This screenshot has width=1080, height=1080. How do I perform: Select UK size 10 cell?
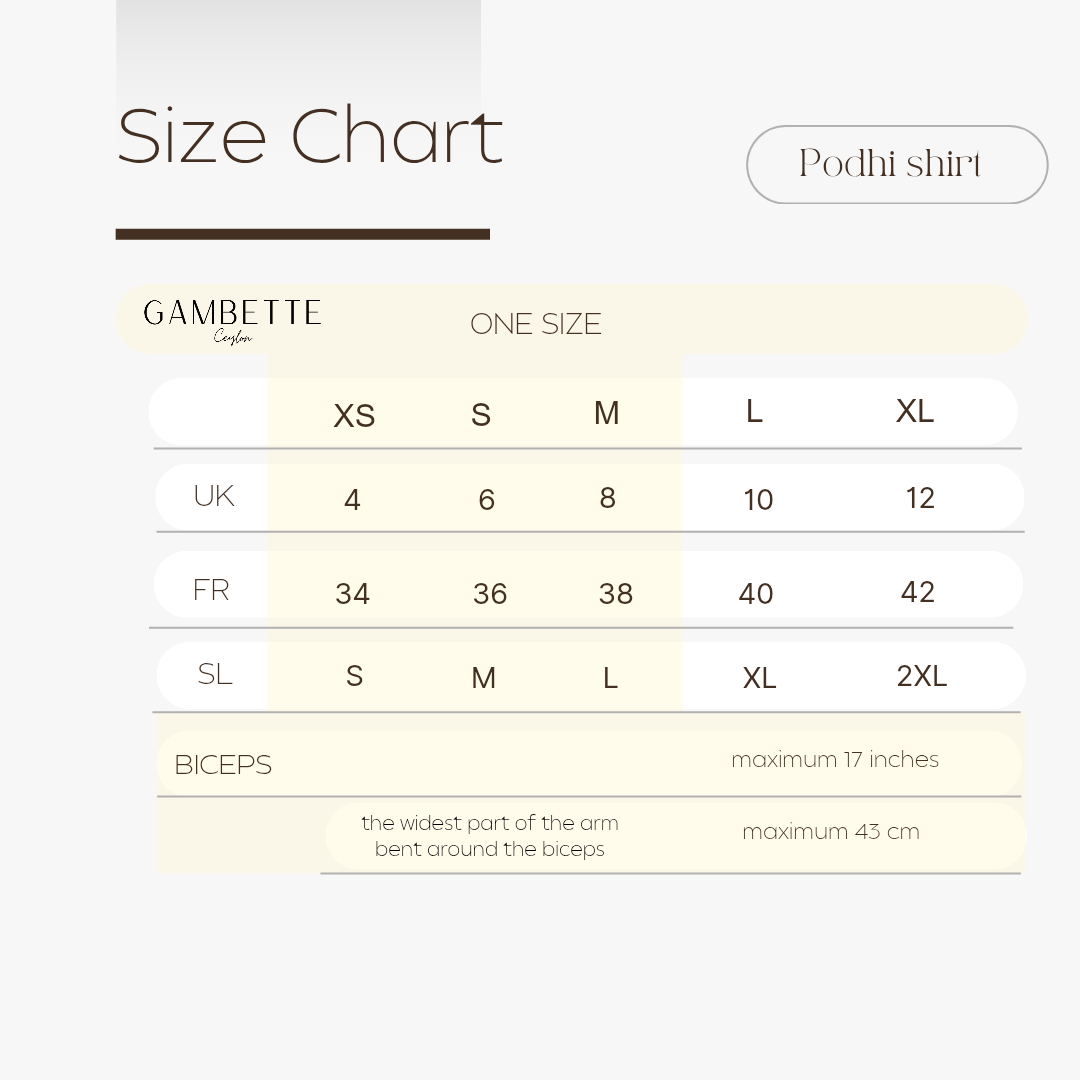coord(758,499)
